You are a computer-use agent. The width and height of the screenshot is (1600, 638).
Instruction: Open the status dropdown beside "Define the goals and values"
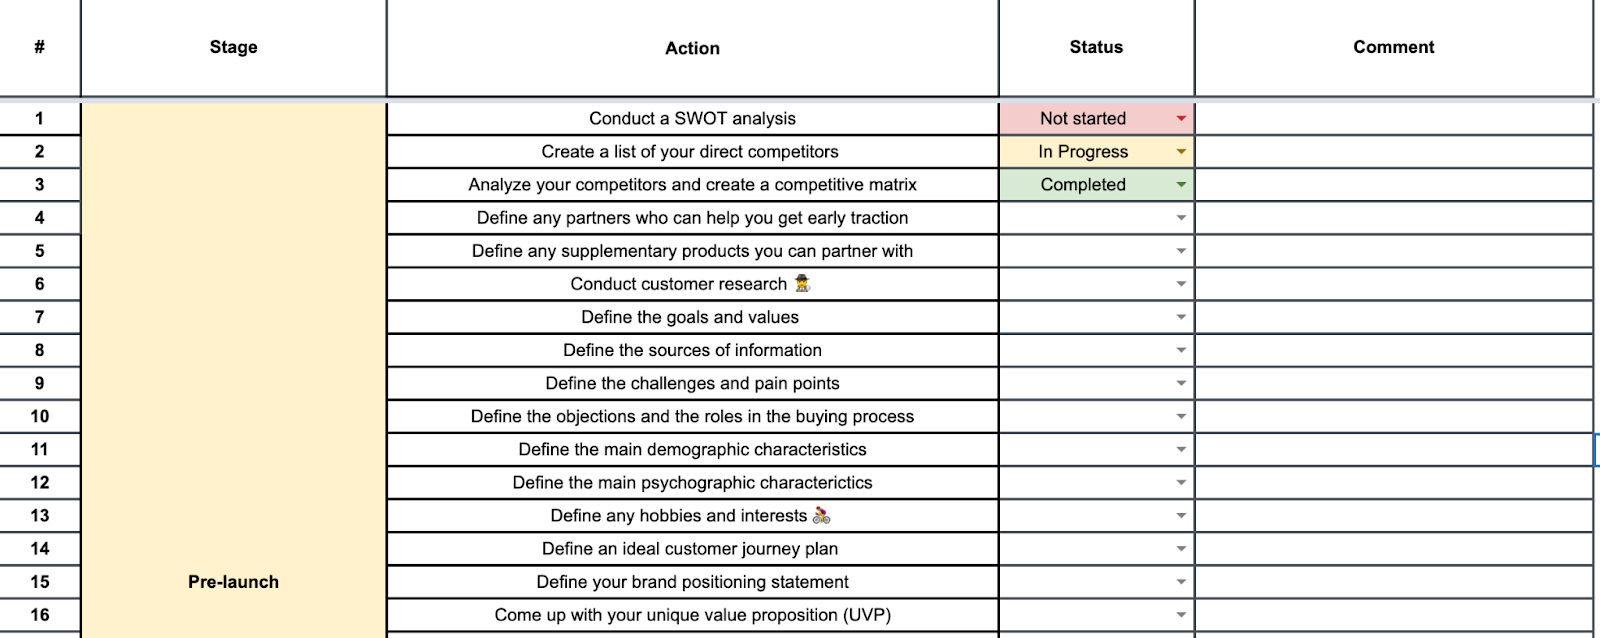(1181, 317)
